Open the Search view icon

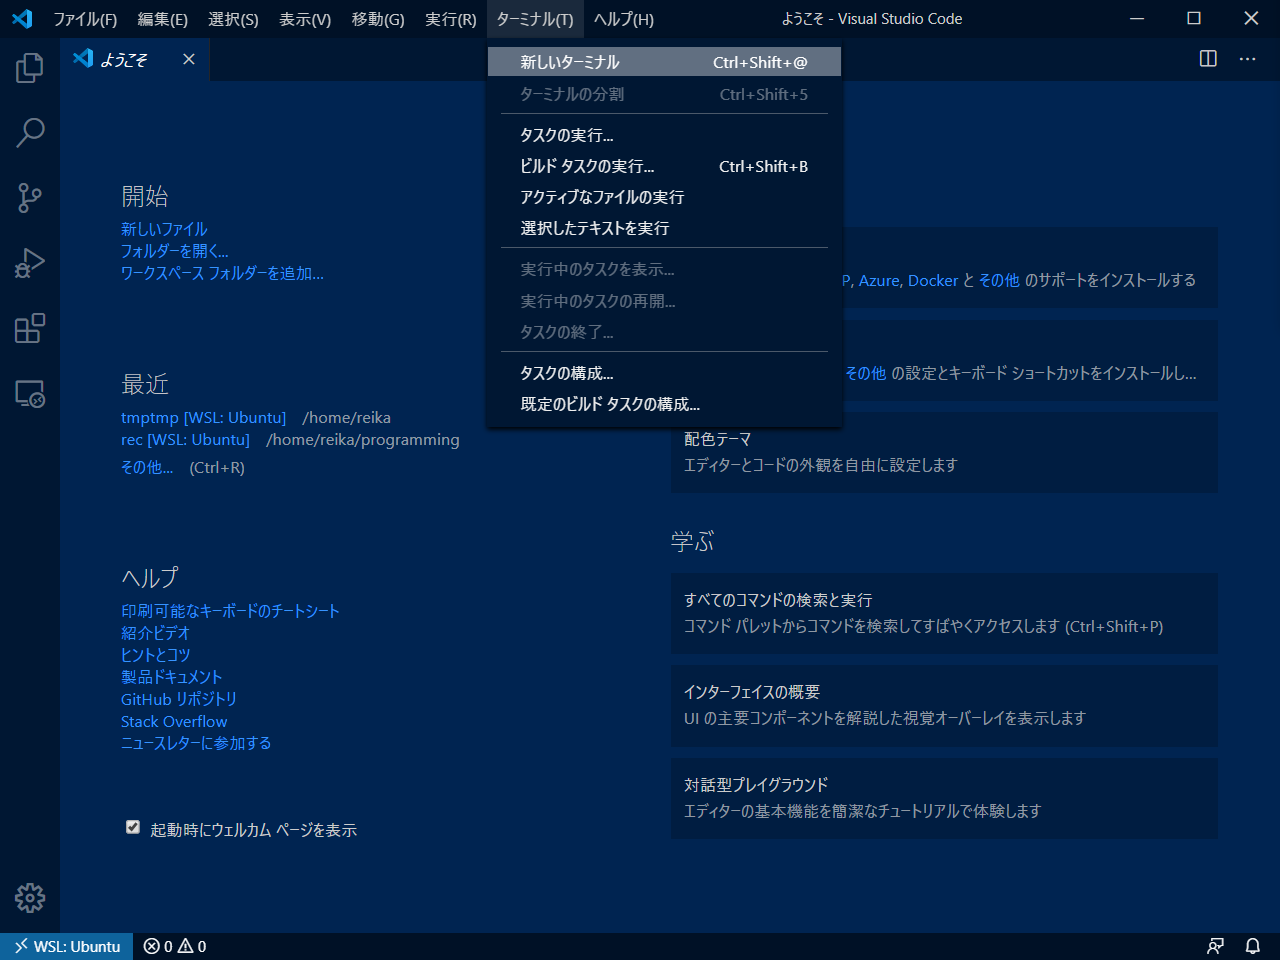click(x=30, y=132)
